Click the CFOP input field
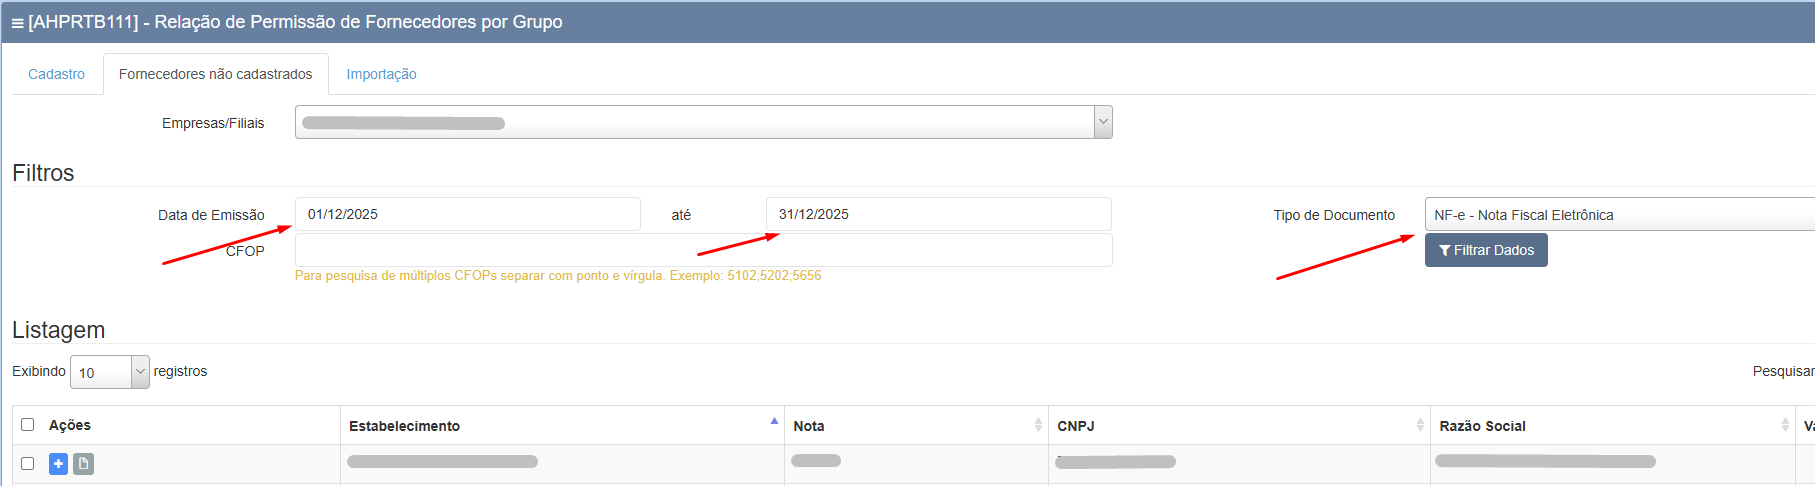The width and height of the screenshot is (1815, 486). point(703,251)
